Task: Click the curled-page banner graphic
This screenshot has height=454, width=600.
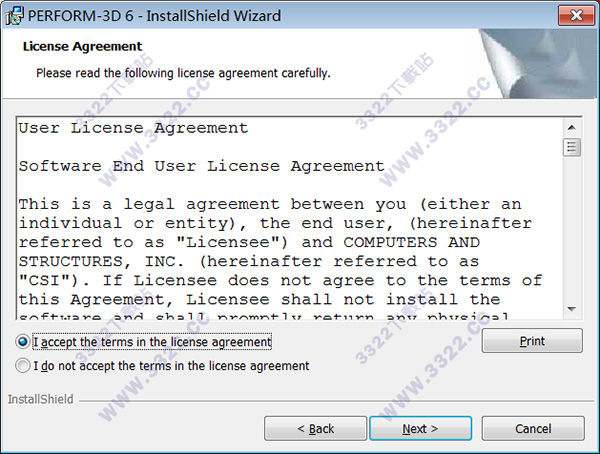Action: click(x=539, y=64)
